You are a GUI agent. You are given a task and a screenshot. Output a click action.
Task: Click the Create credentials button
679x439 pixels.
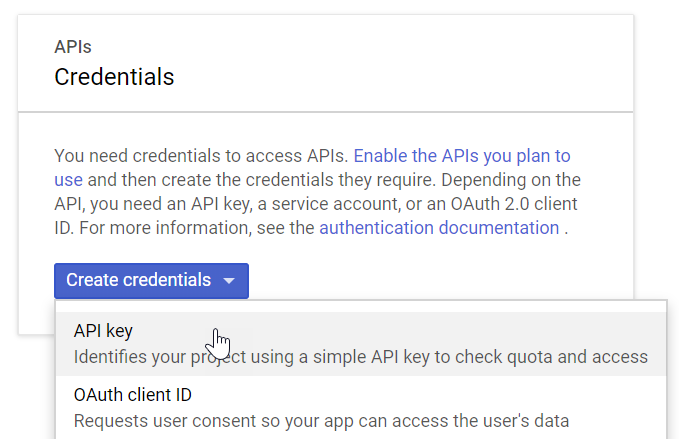click(151, 281)
